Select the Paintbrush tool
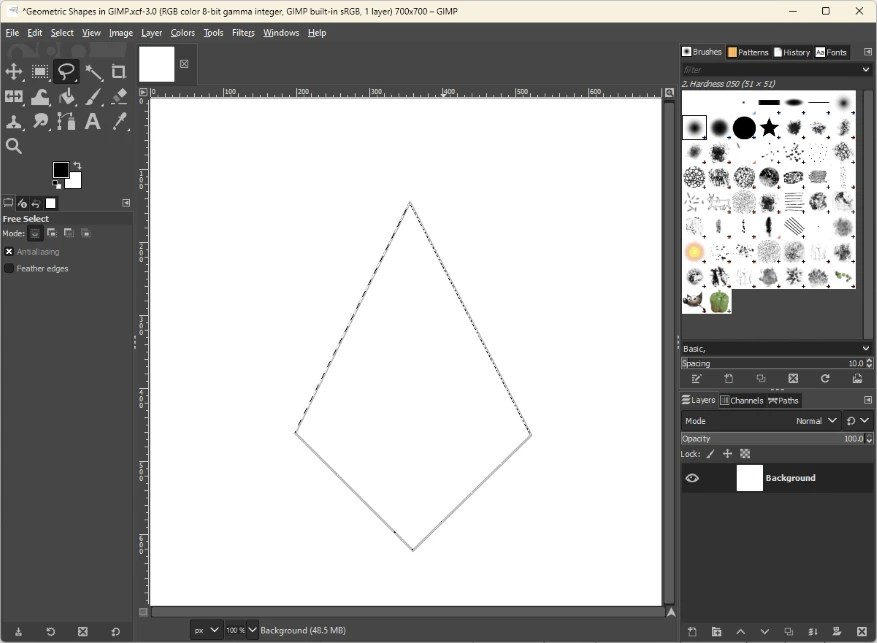Viewport: 877px width, 643px height. pyautogui.click(x=93, y=96)
